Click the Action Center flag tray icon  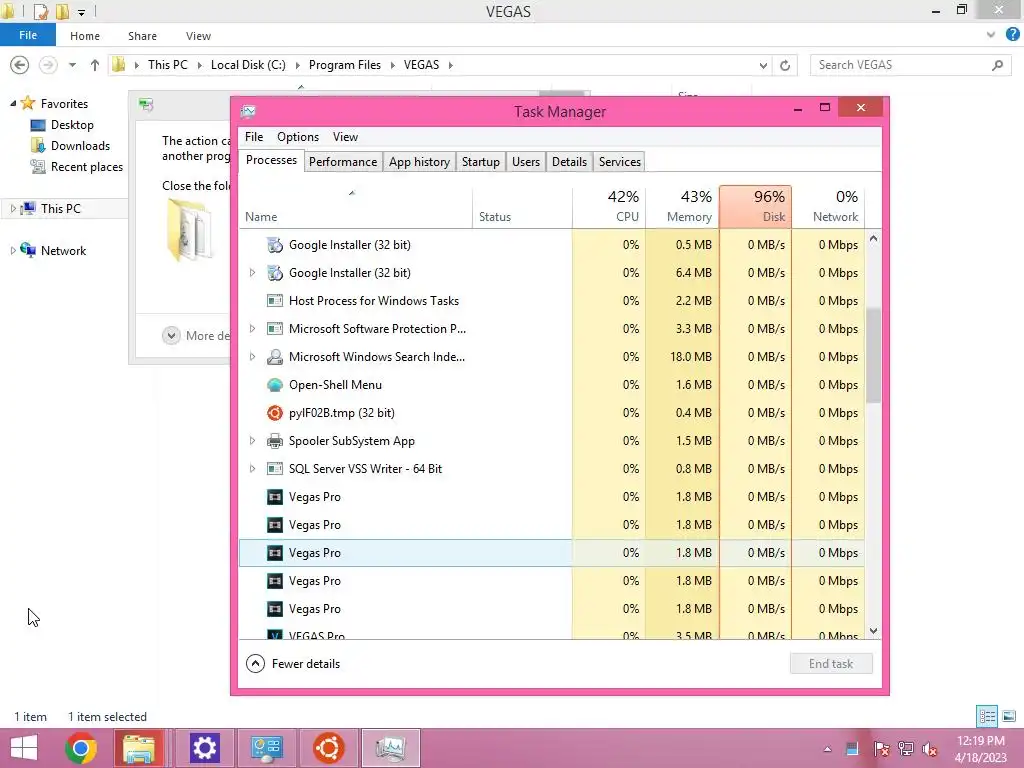881,749
